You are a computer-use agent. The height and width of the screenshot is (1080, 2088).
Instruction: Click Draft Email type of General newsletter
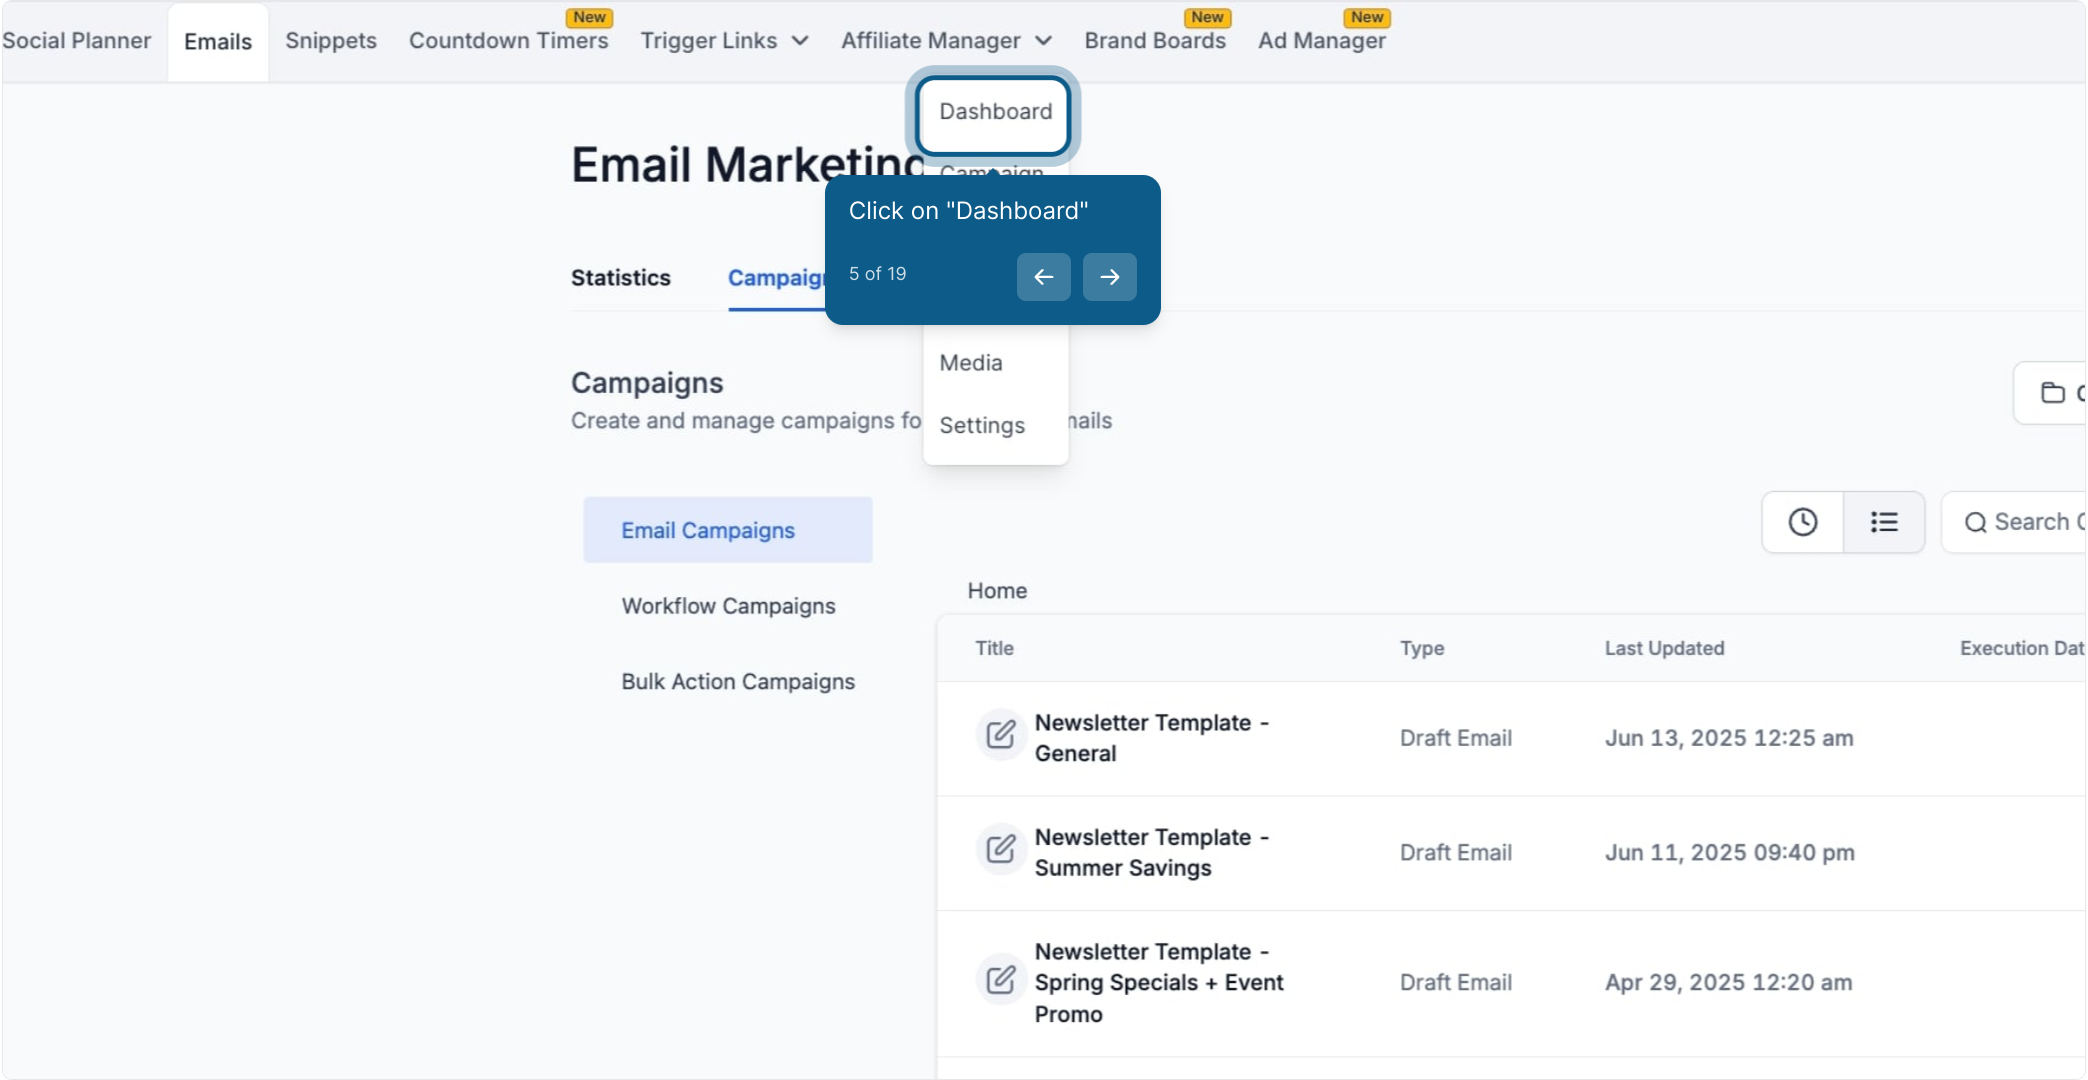coord(1456,738)
